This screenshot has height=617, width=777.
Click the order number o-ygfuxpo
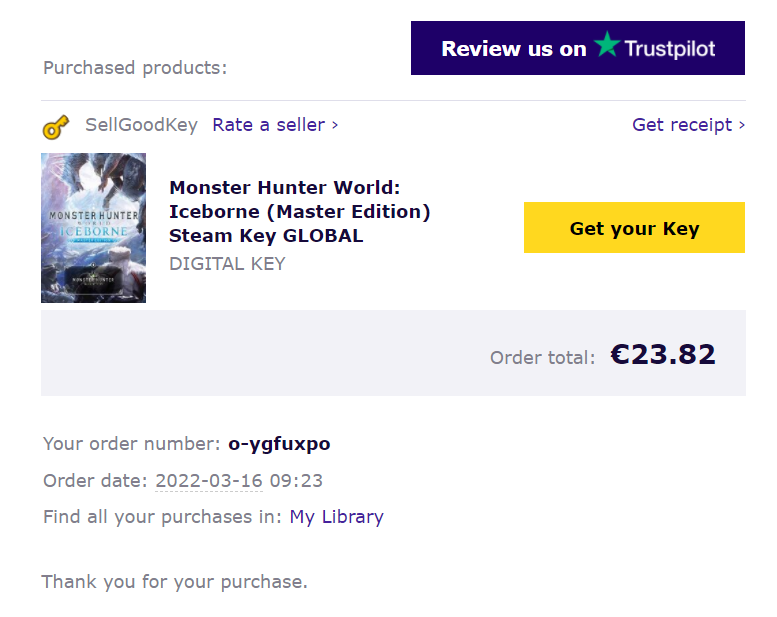tap(279, 443)
